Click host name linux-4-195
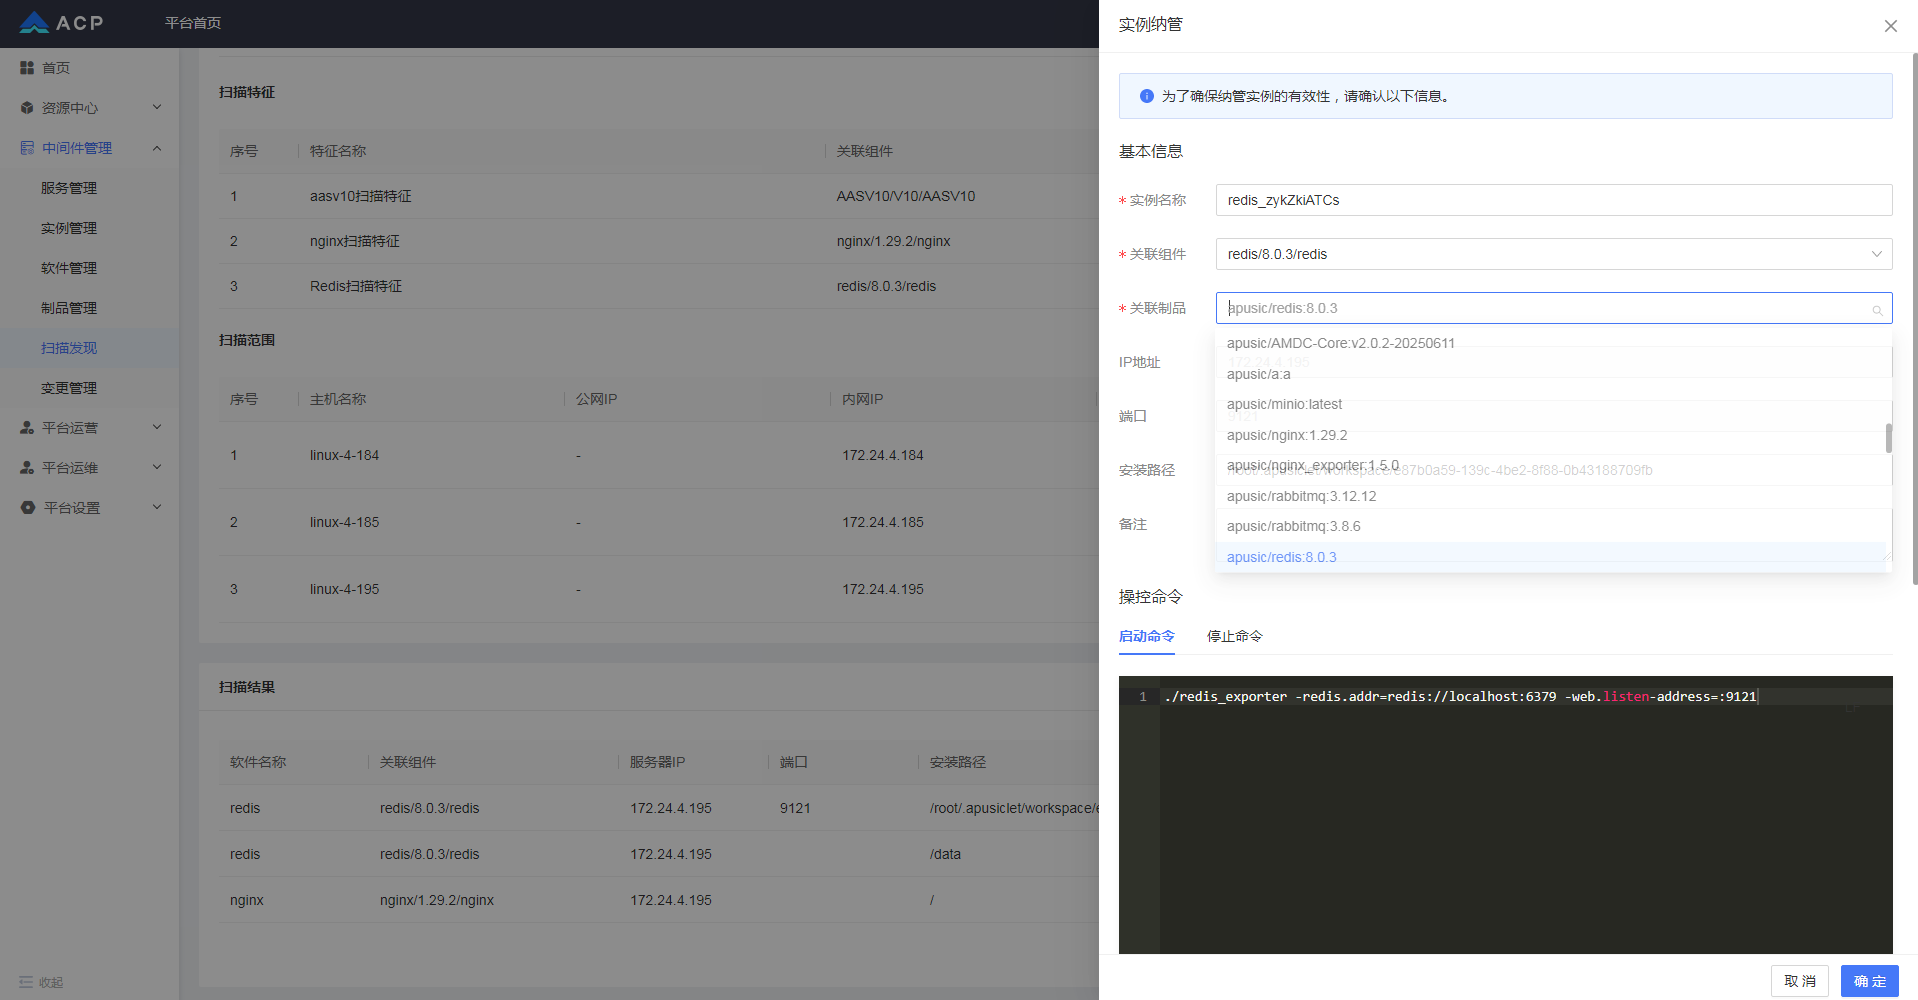Screen dimensions: 1918x1000 tap(344, 589)
